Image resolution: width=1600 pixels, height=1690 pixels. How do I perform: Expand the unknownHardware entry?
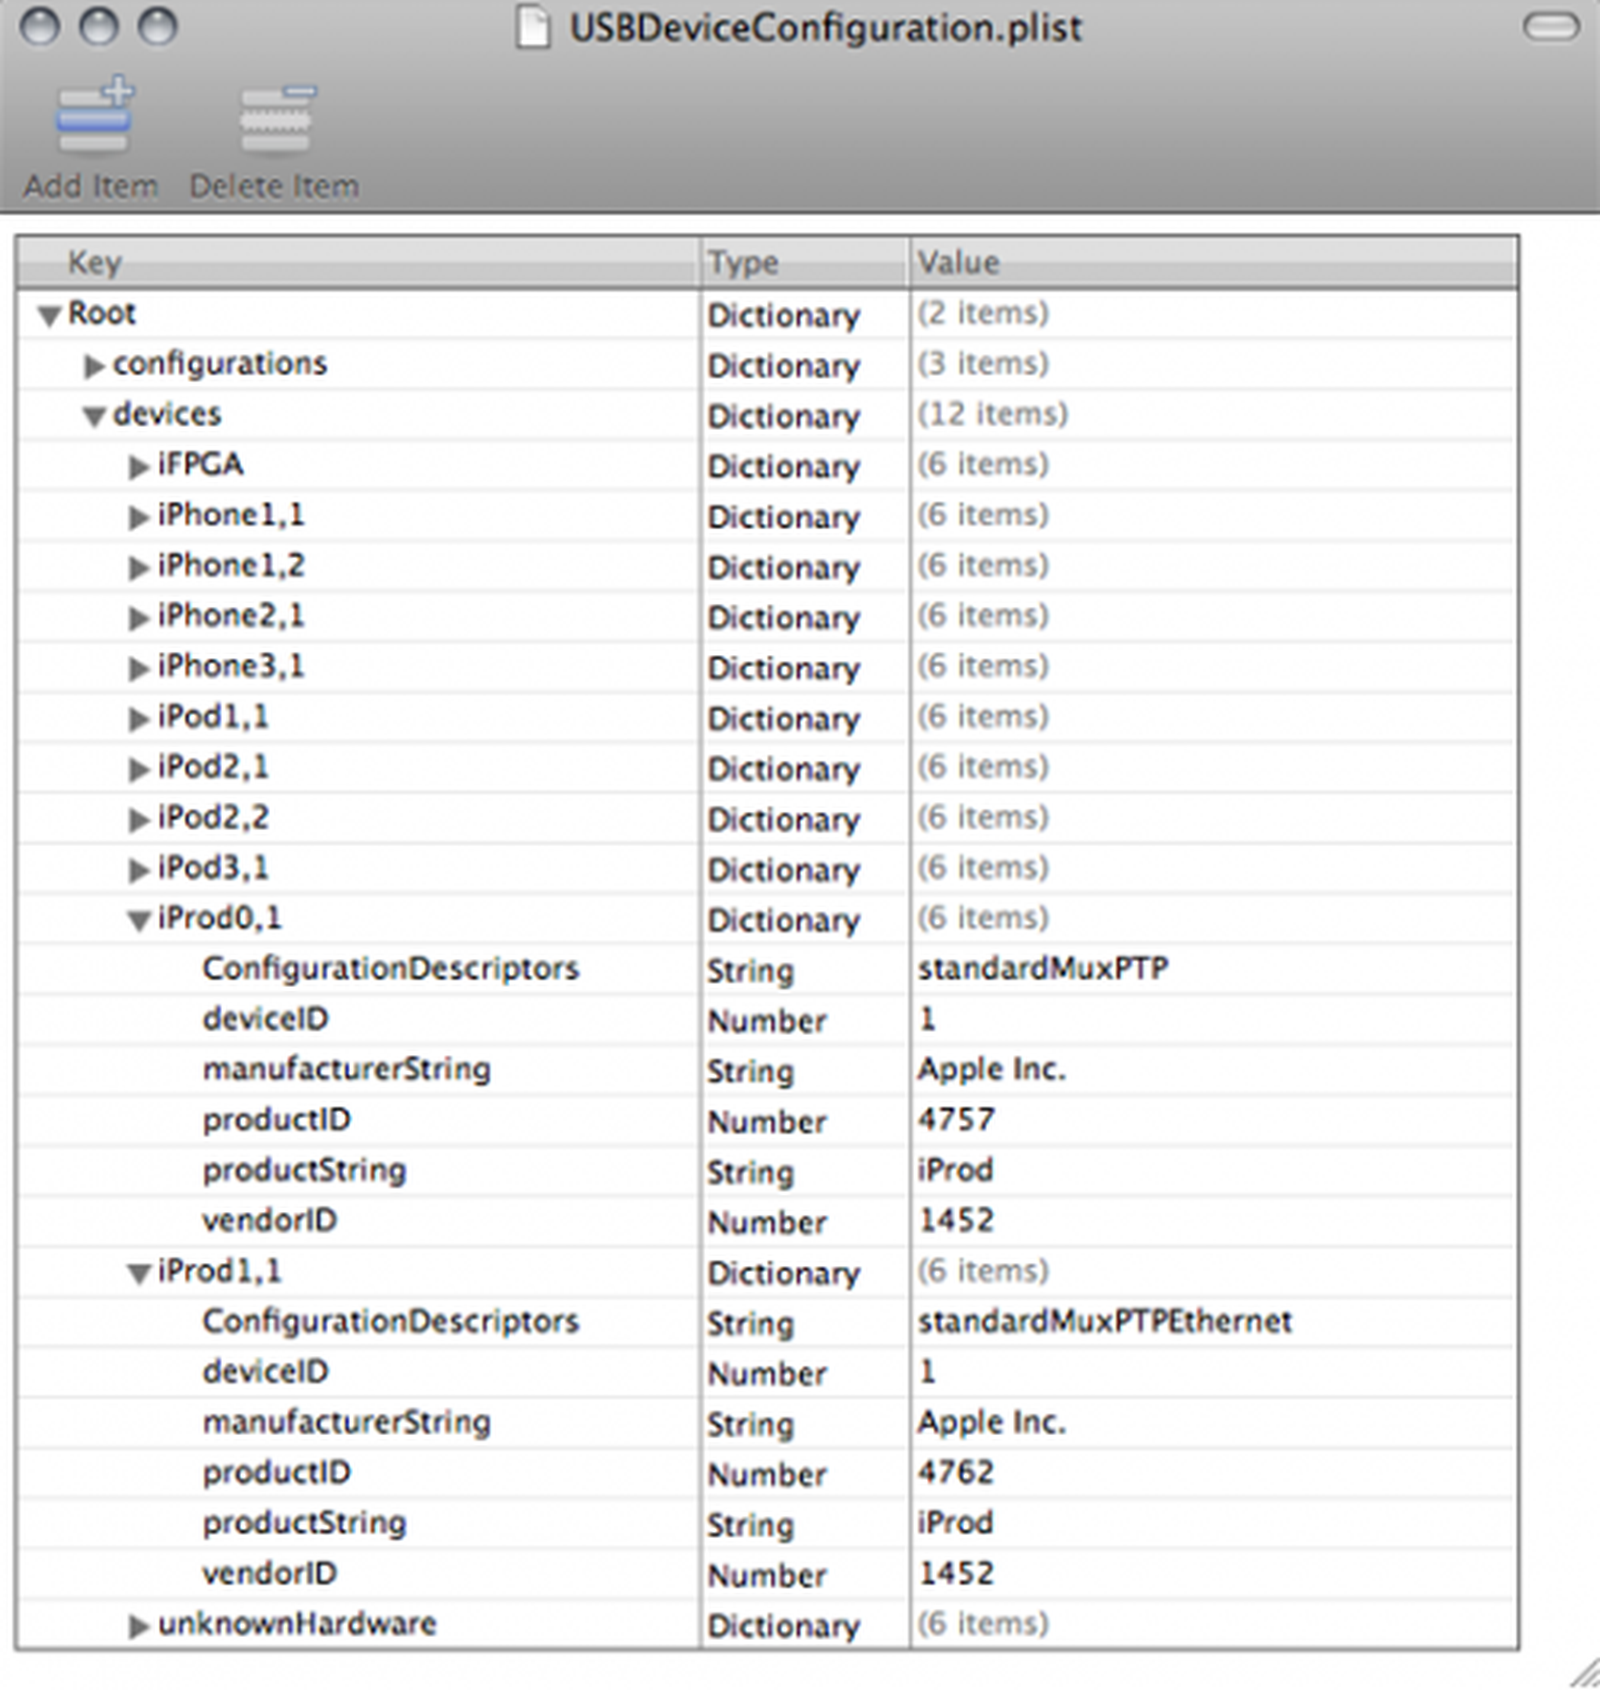(139, 1626)
